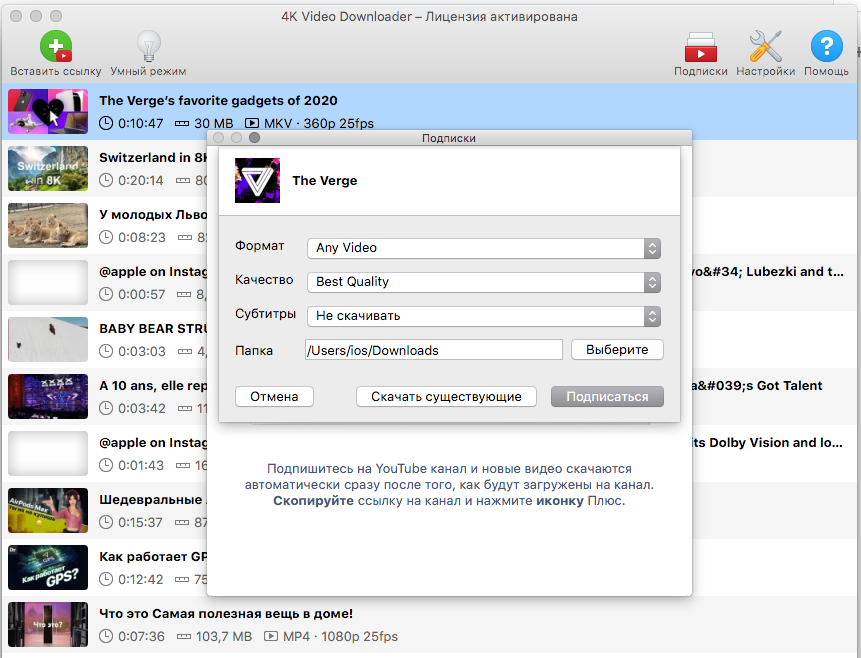Click title 'Что это Самая полезная вещь в доме!'
Image resolution: width=861 pixels, height=658 pixels.
[226, 614]
